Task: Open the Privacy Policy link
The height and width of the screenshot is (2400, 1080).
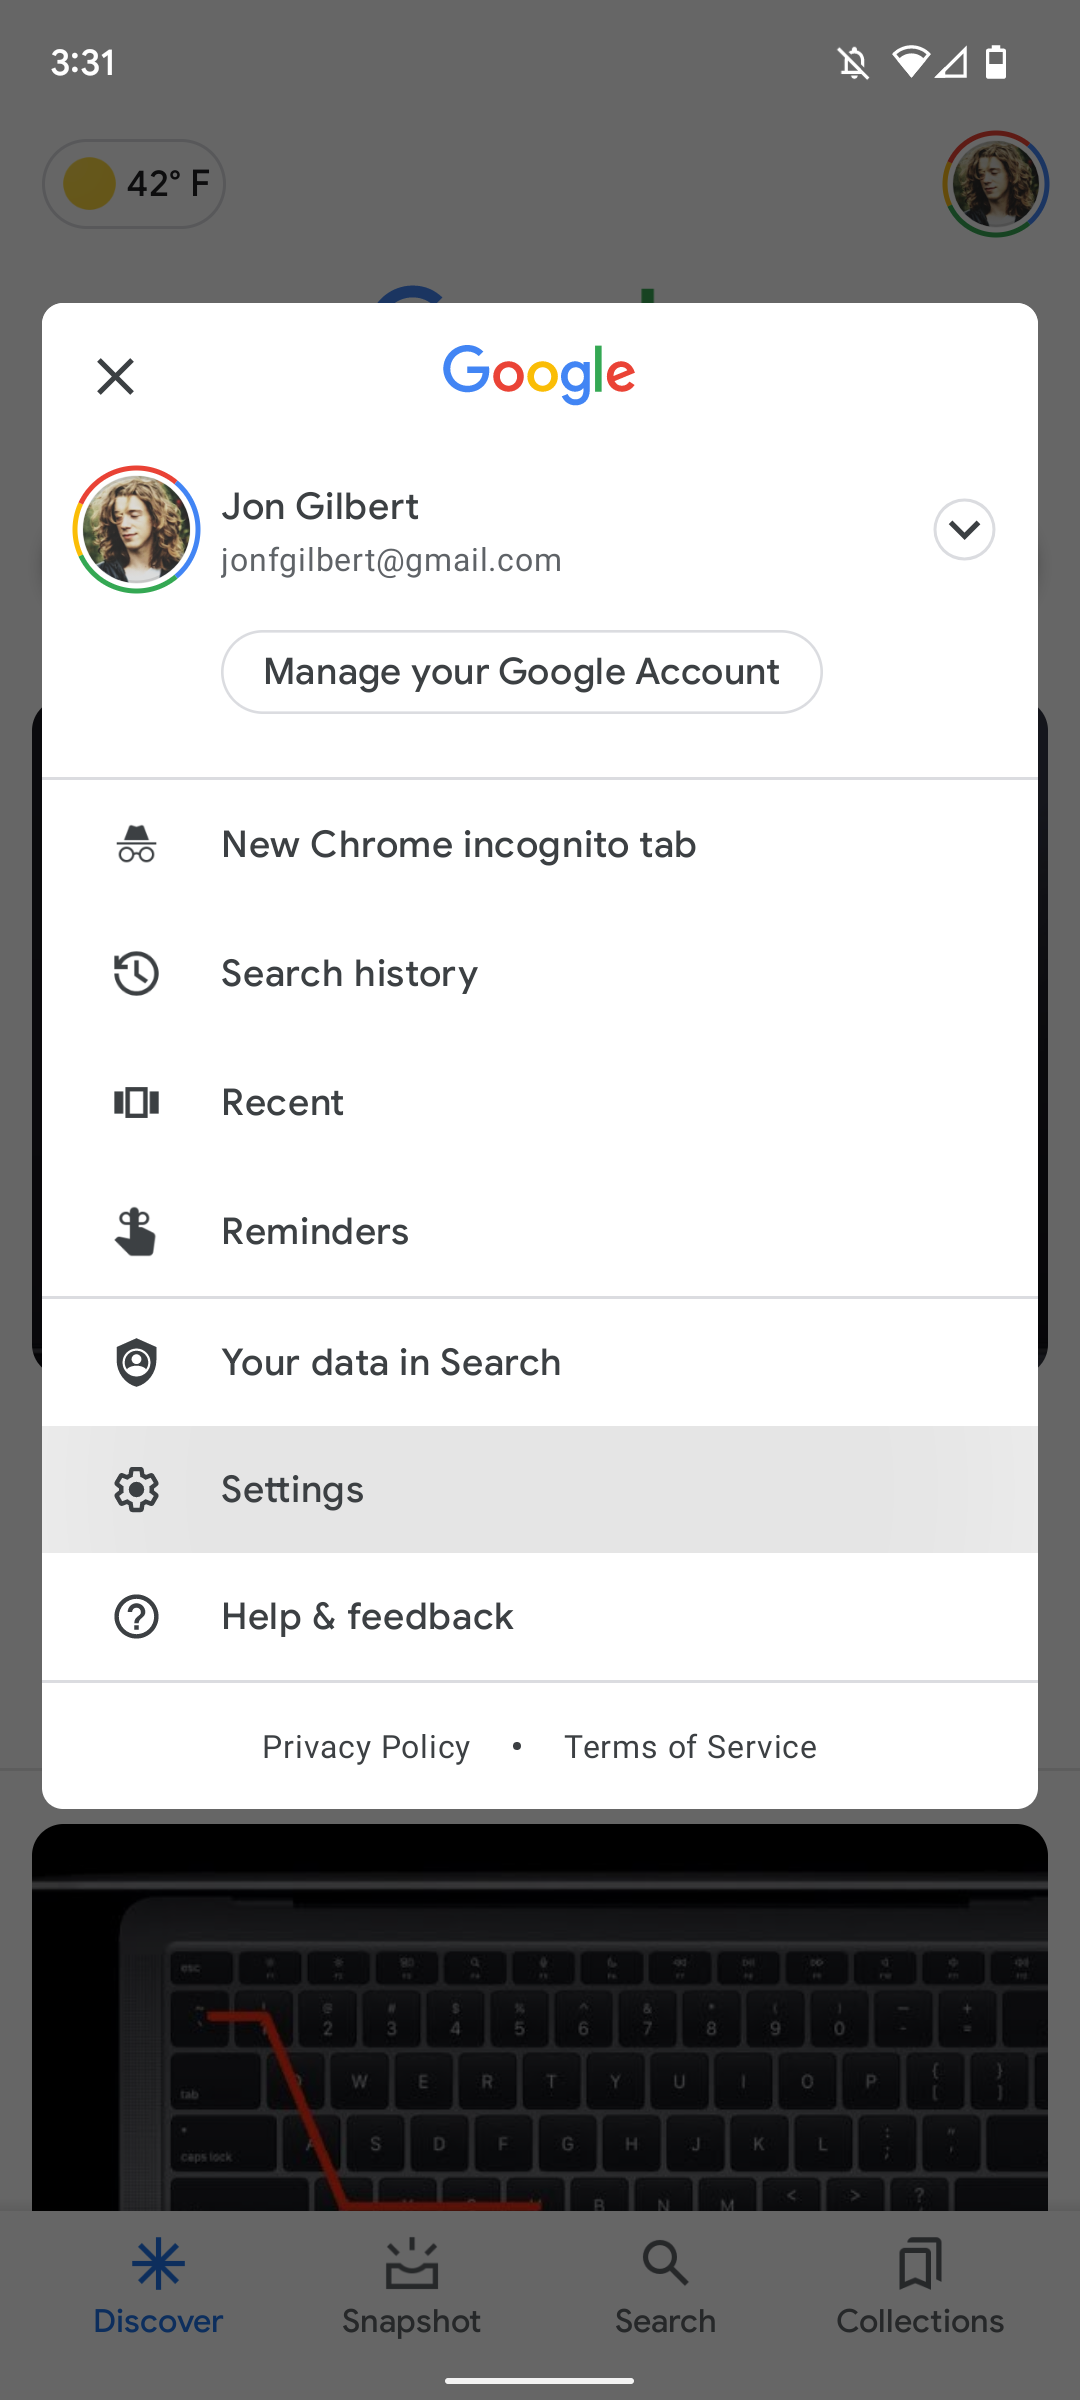Action: 366,1746
